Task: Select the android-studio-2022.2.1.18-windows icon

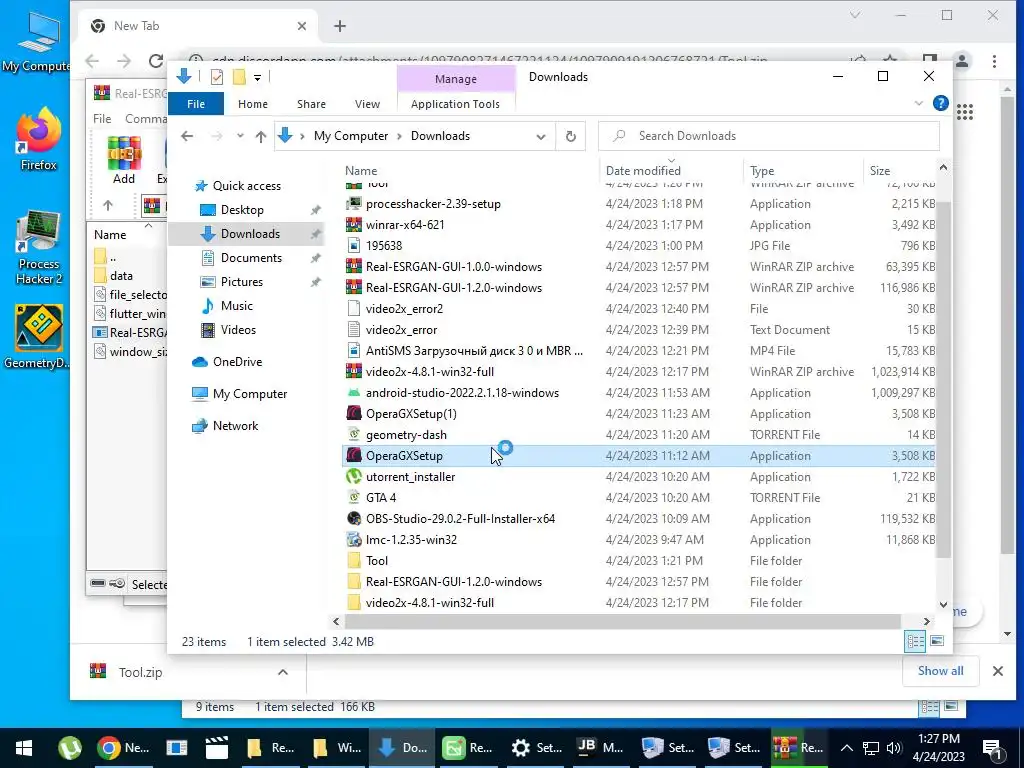Action: pyautogui.click(x=353, y=392)
